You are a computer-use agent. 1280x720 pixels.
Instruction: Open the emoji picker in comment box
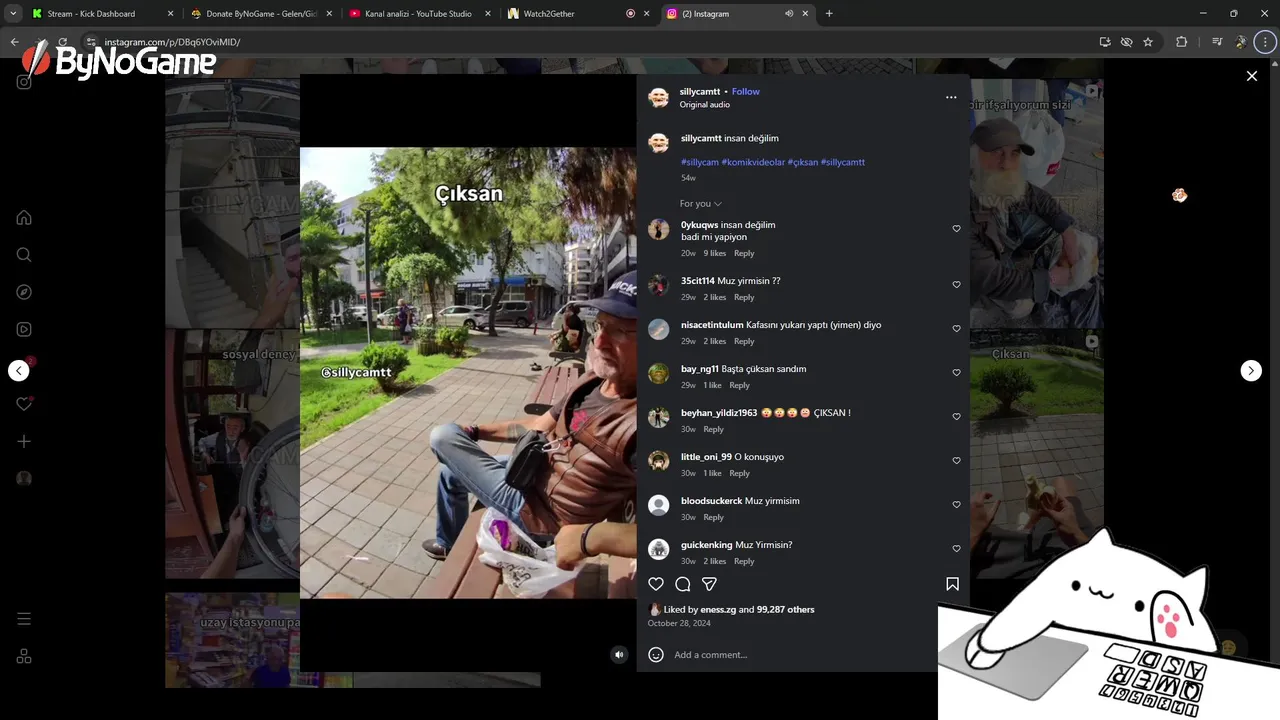click(656, 655)
